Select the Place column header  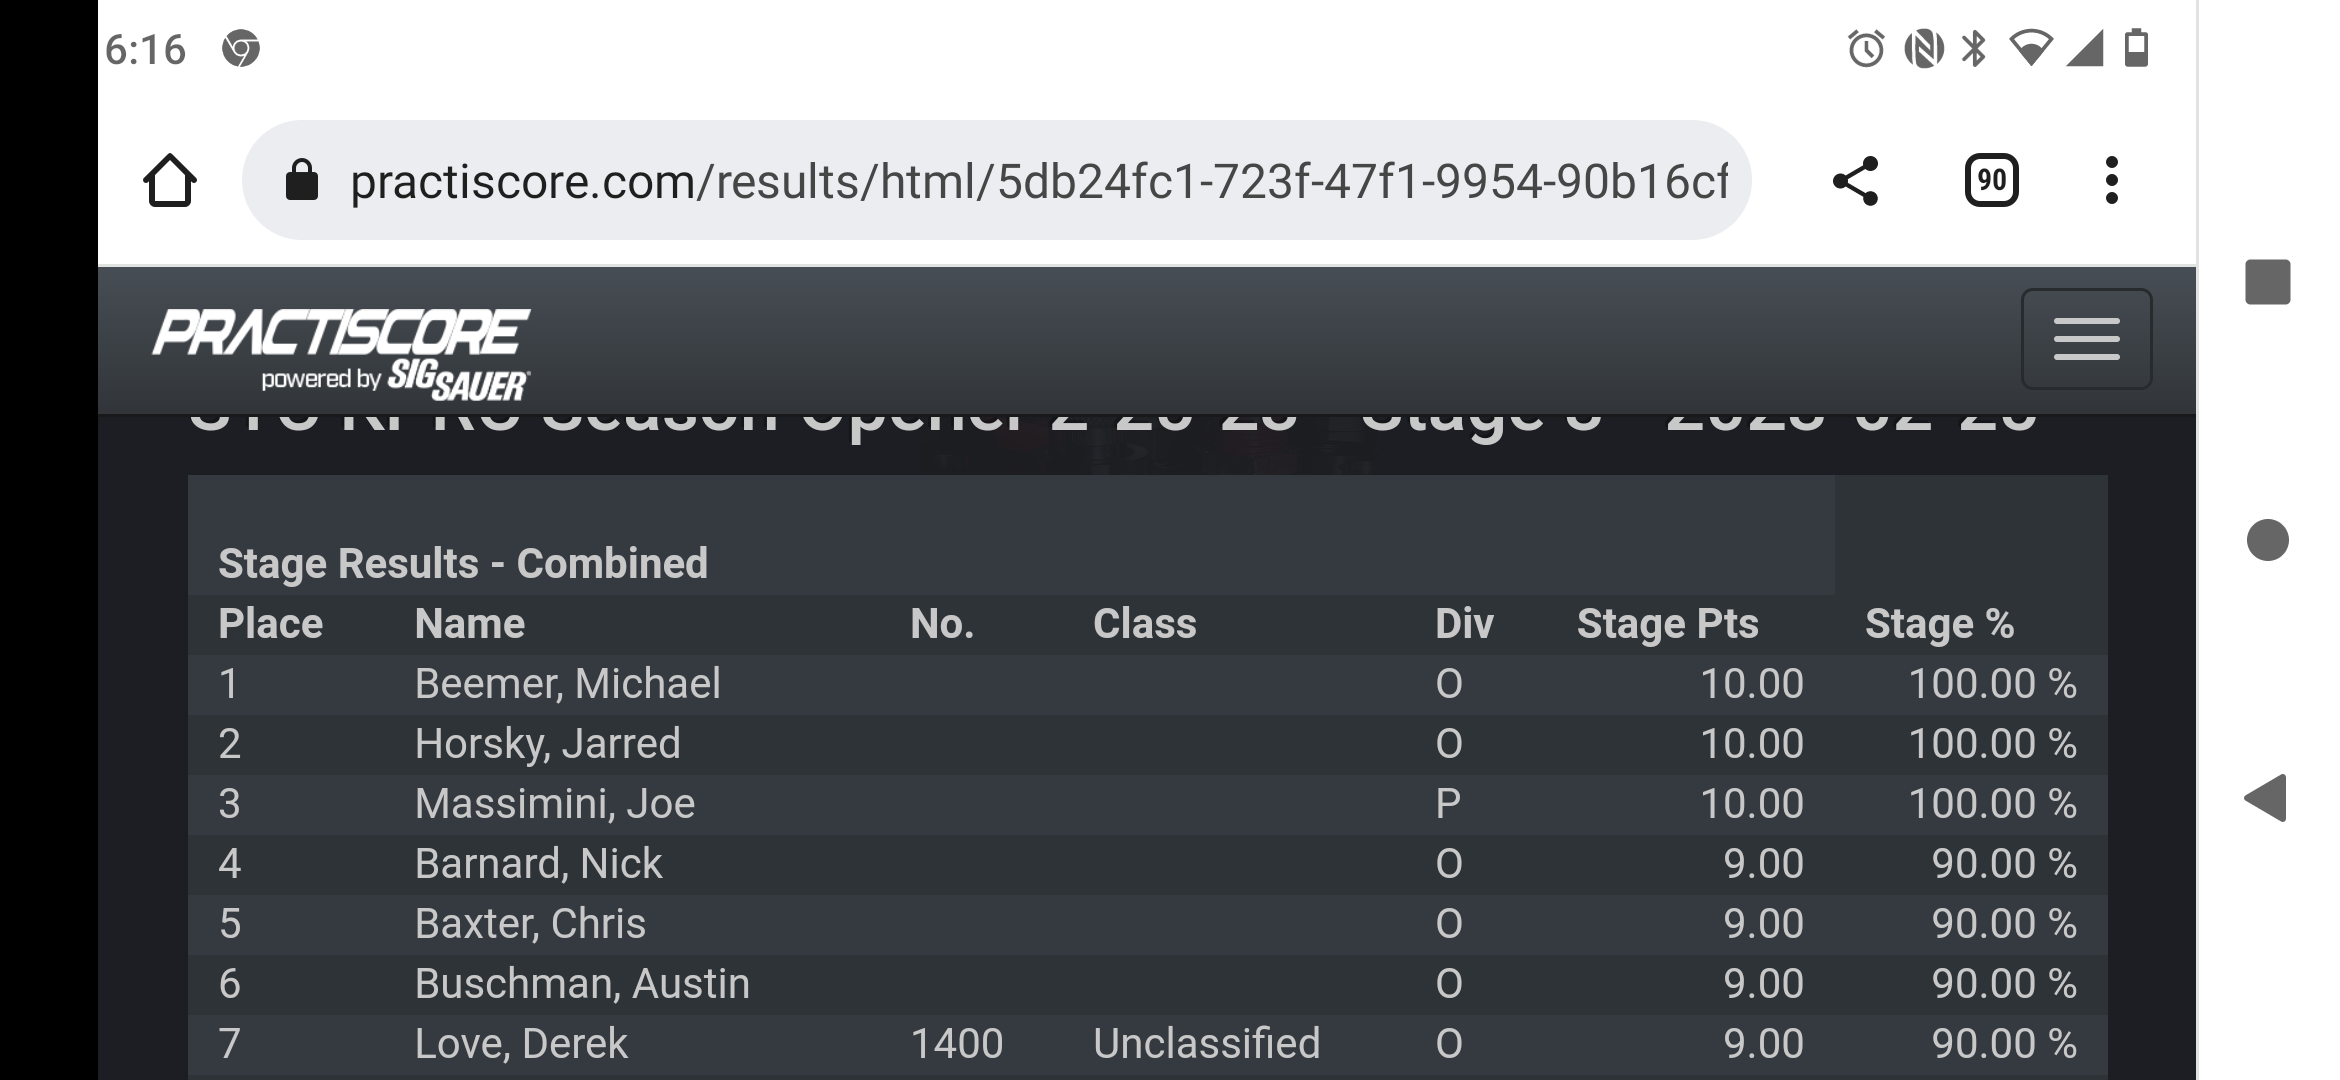pos(271,624)
